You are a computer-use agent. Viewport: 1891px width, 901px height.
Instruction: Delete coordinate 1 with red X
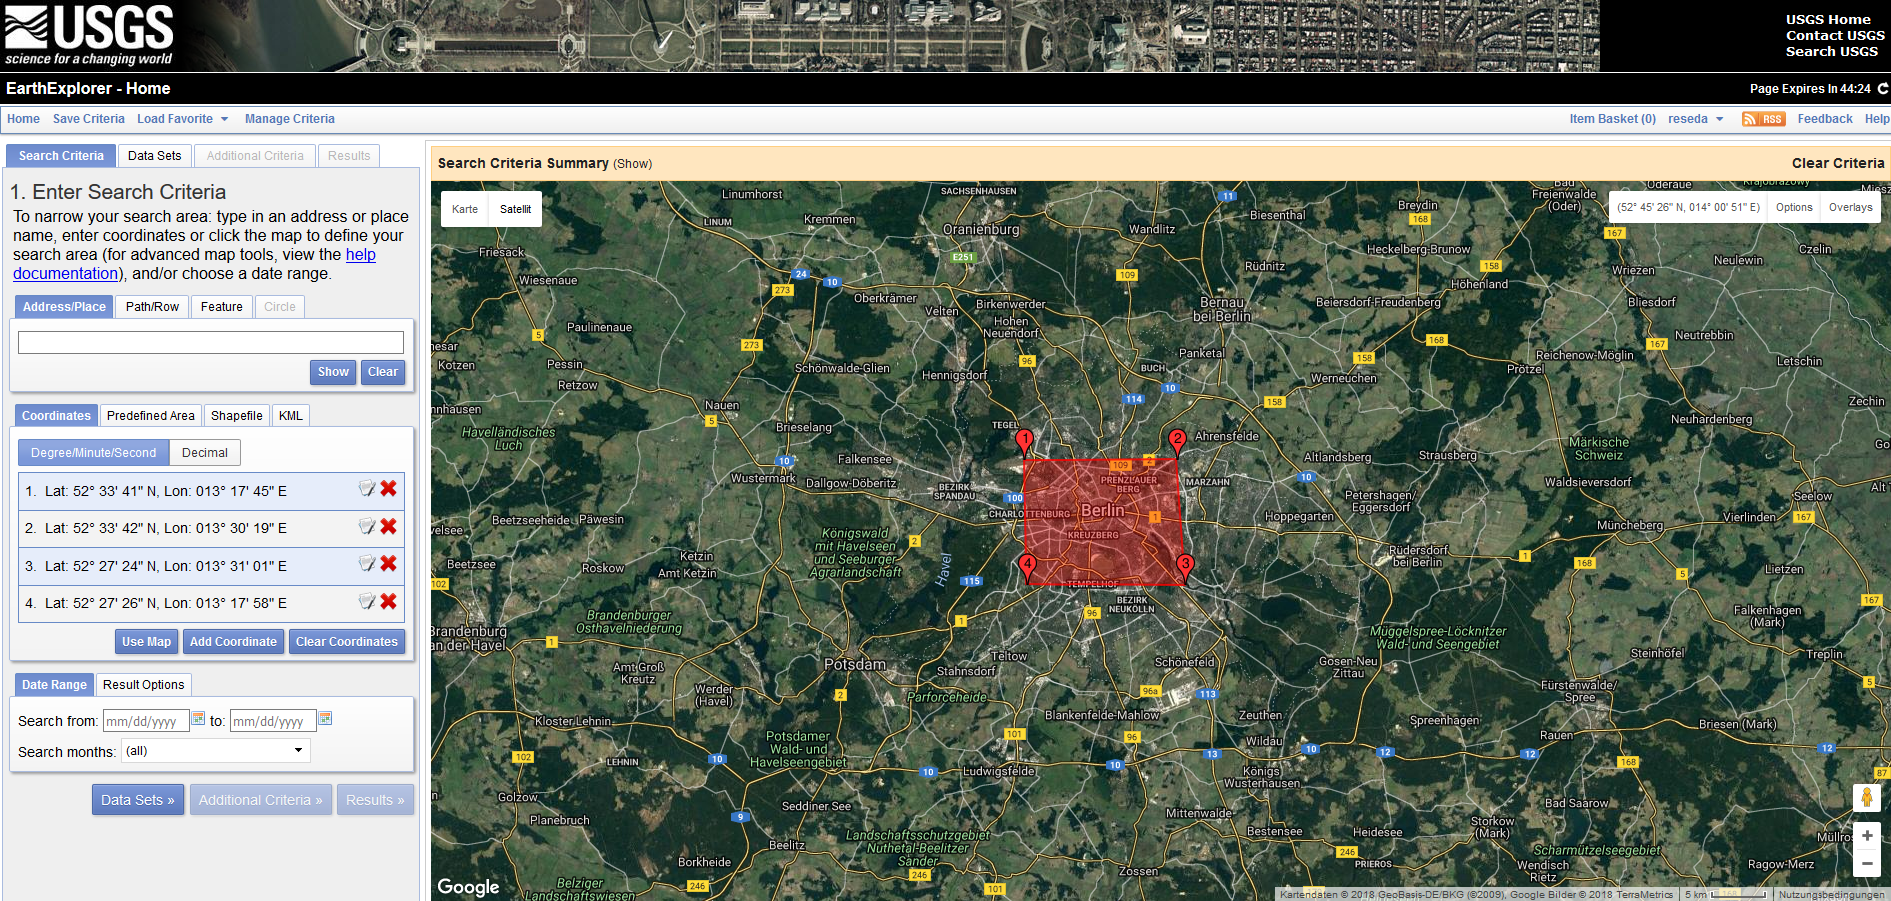[388, 489]
